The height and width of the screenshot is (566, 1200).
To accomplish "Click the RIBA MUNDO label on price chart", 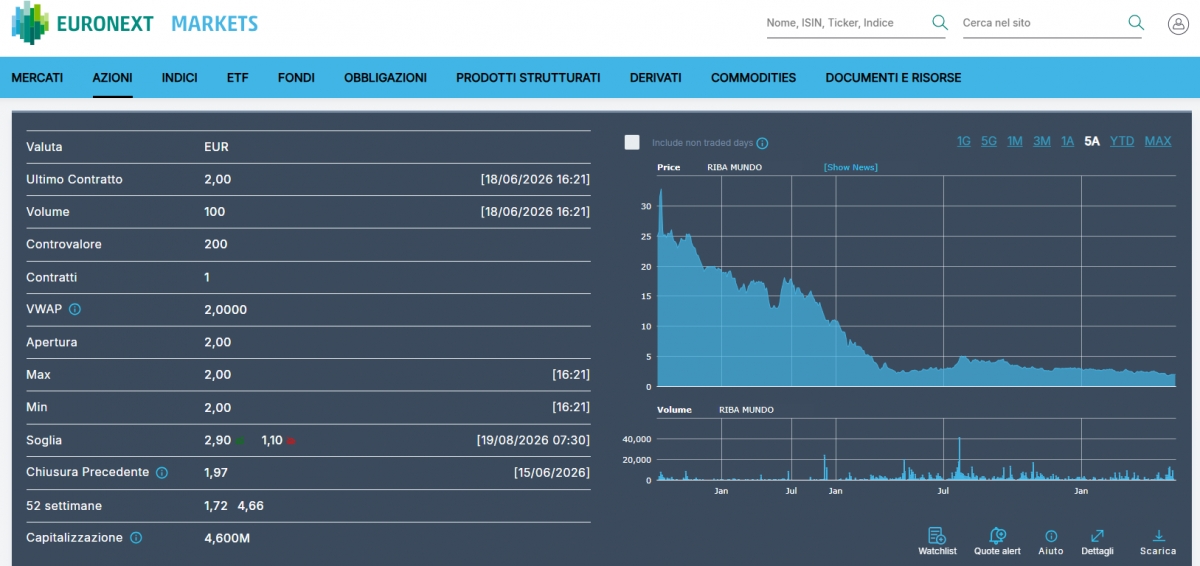I will tap(734, 167).
